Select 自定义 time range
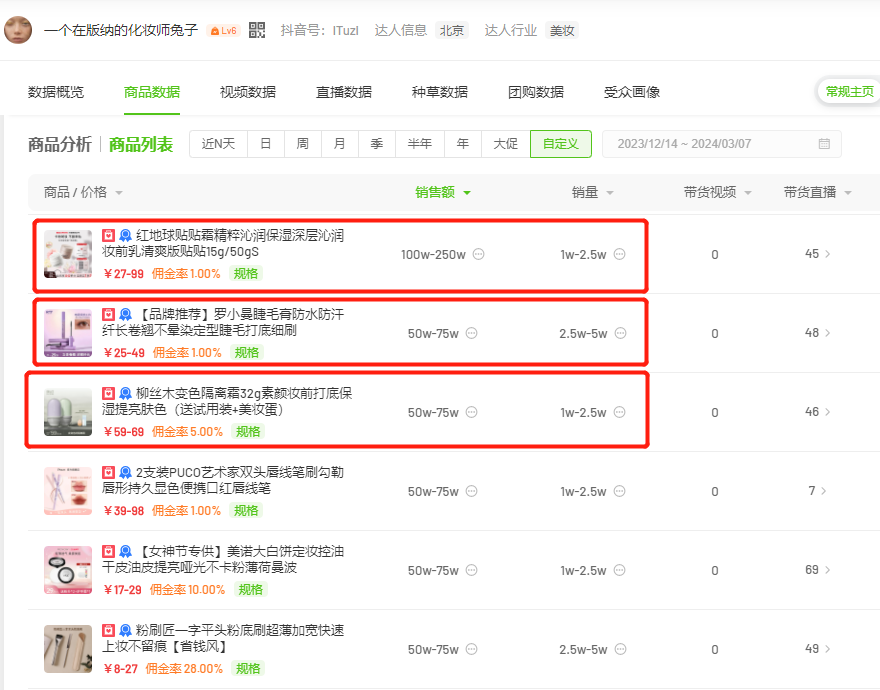 click(561, 144)
